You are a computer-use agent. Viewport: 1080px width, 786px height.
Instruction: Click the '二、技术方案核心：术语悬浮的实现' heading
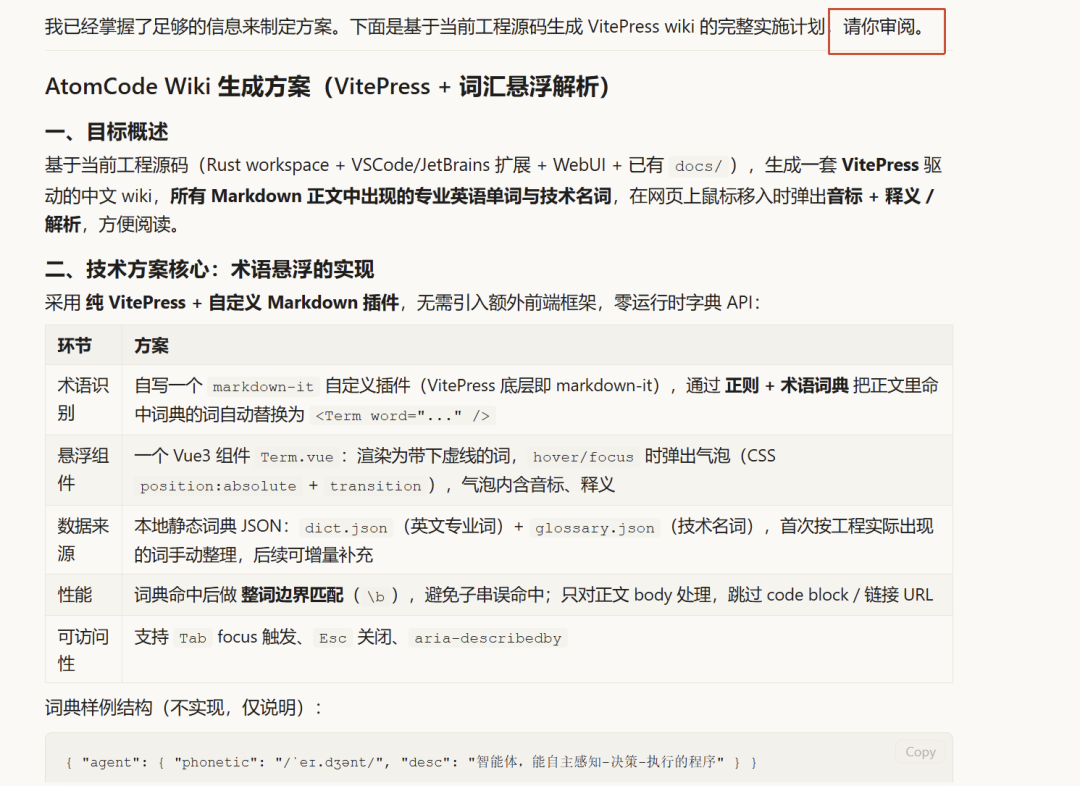(209, 269)
